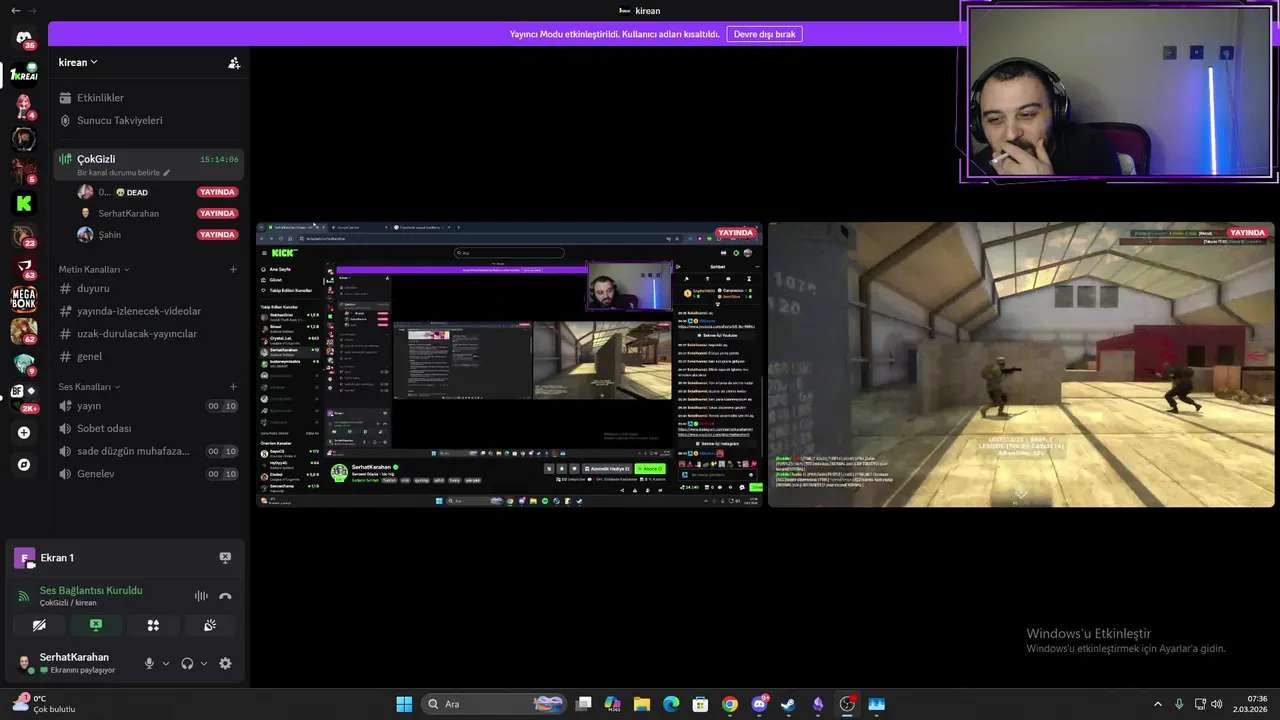Viewport: 1280px width, 720px height.
Task: Open headphone output options arrow
Action: pos(204,663)
